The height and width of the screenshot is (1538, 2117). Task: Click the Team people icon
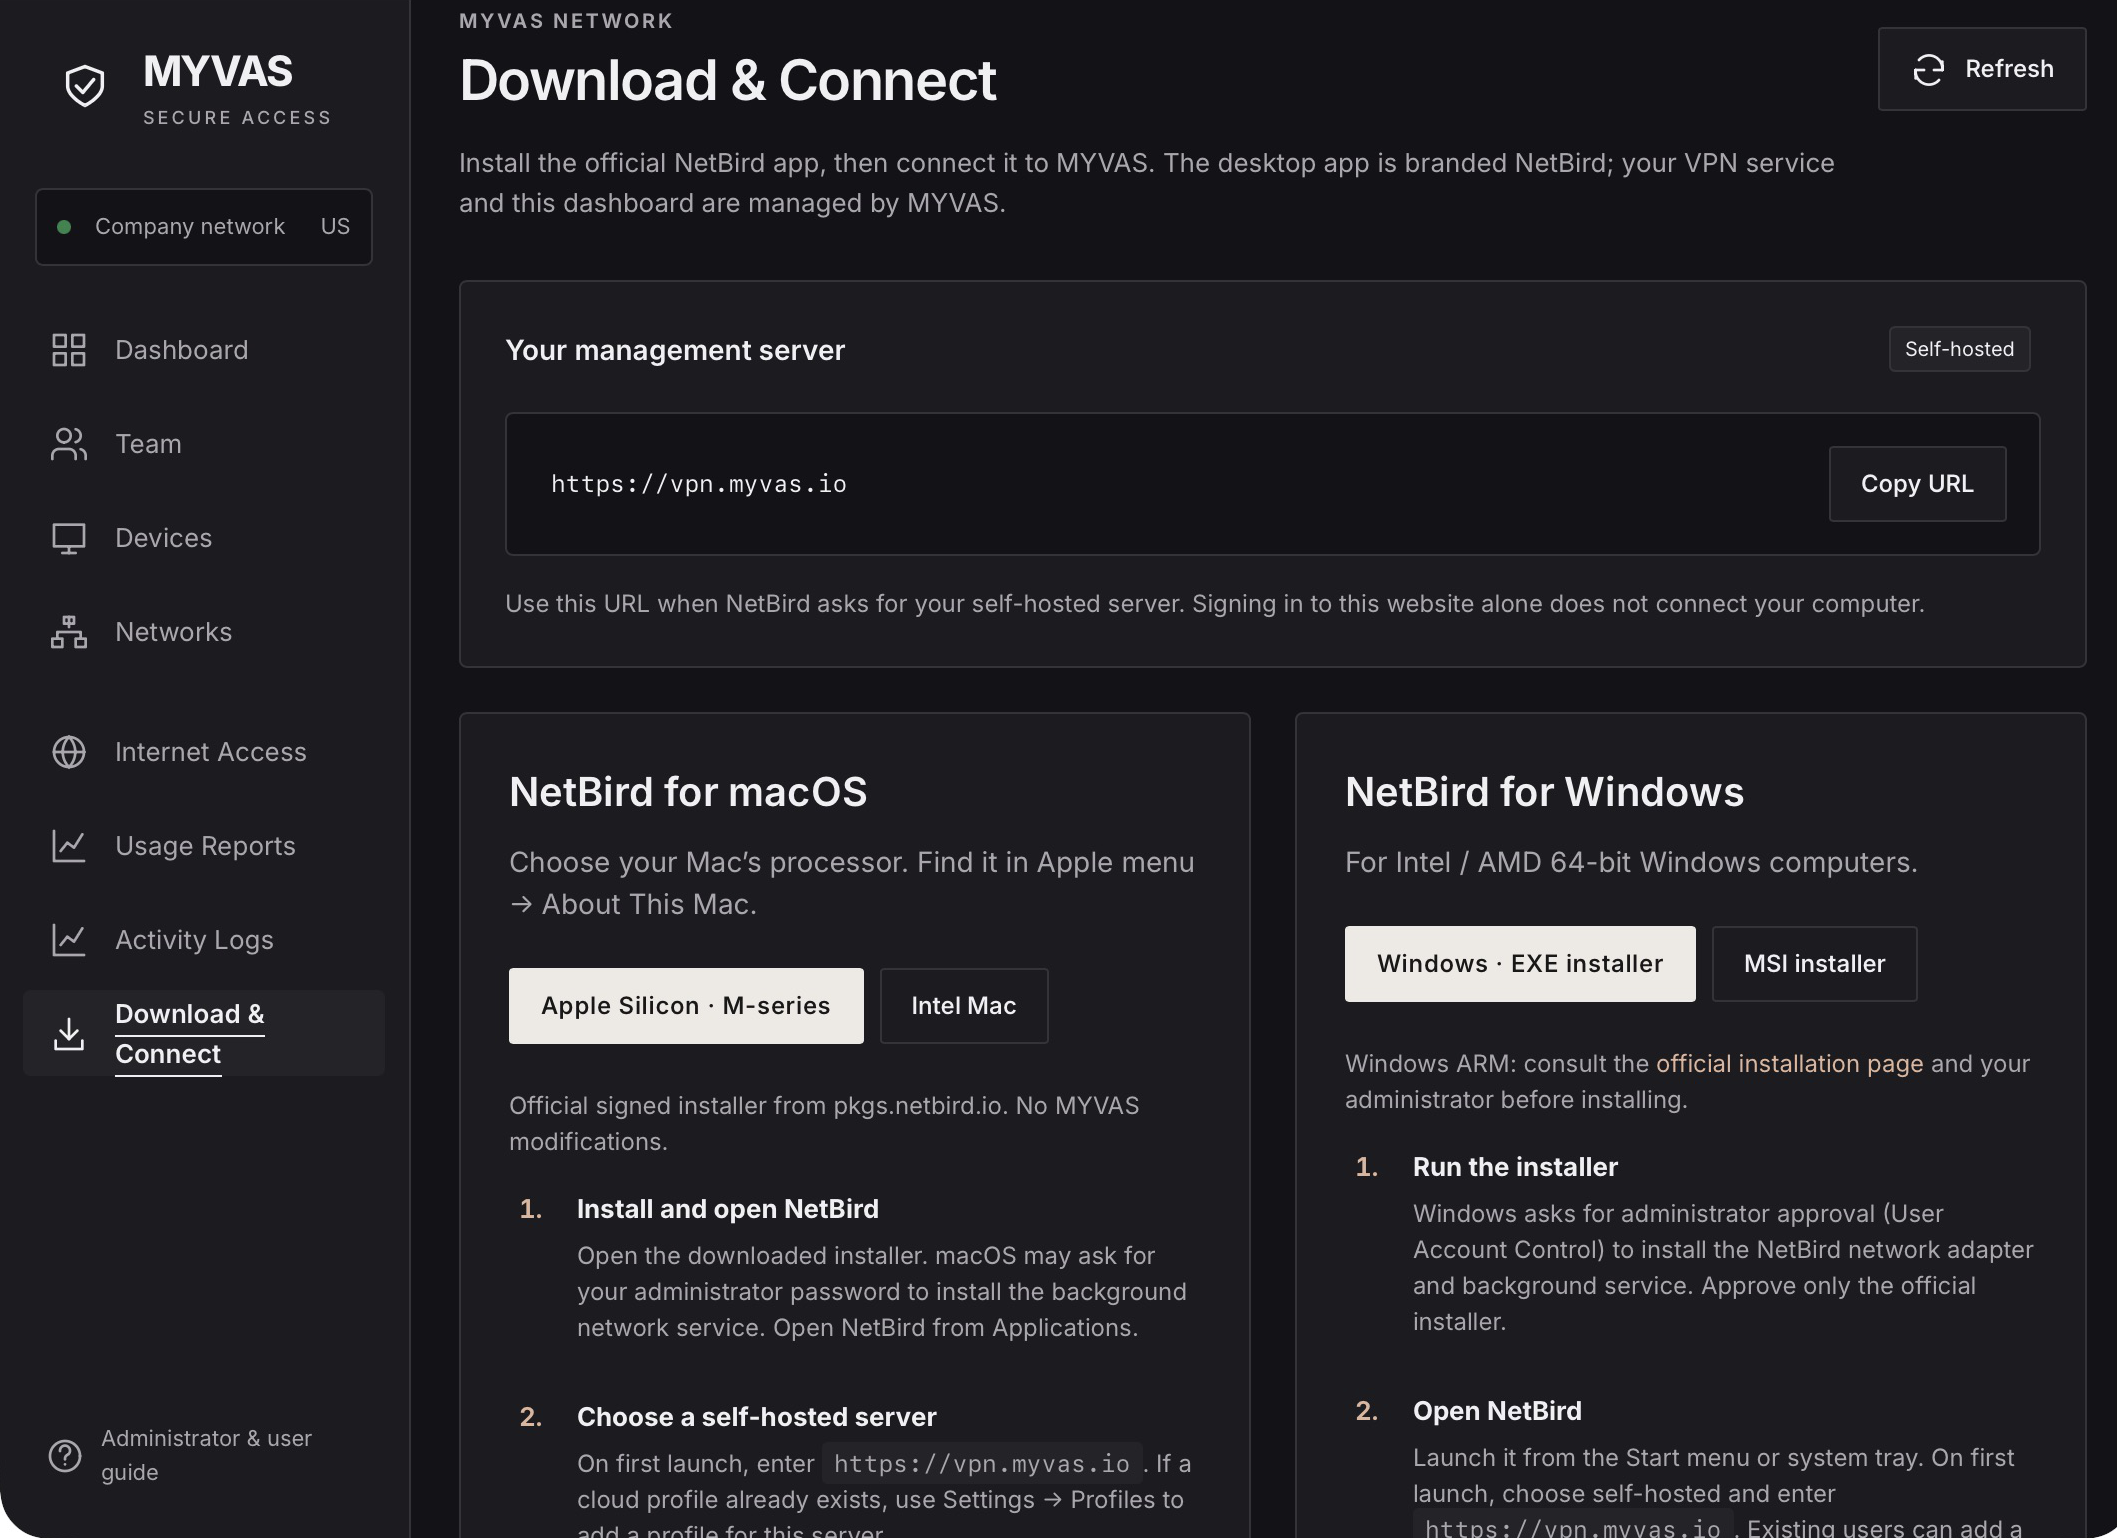tap(69, 444)
